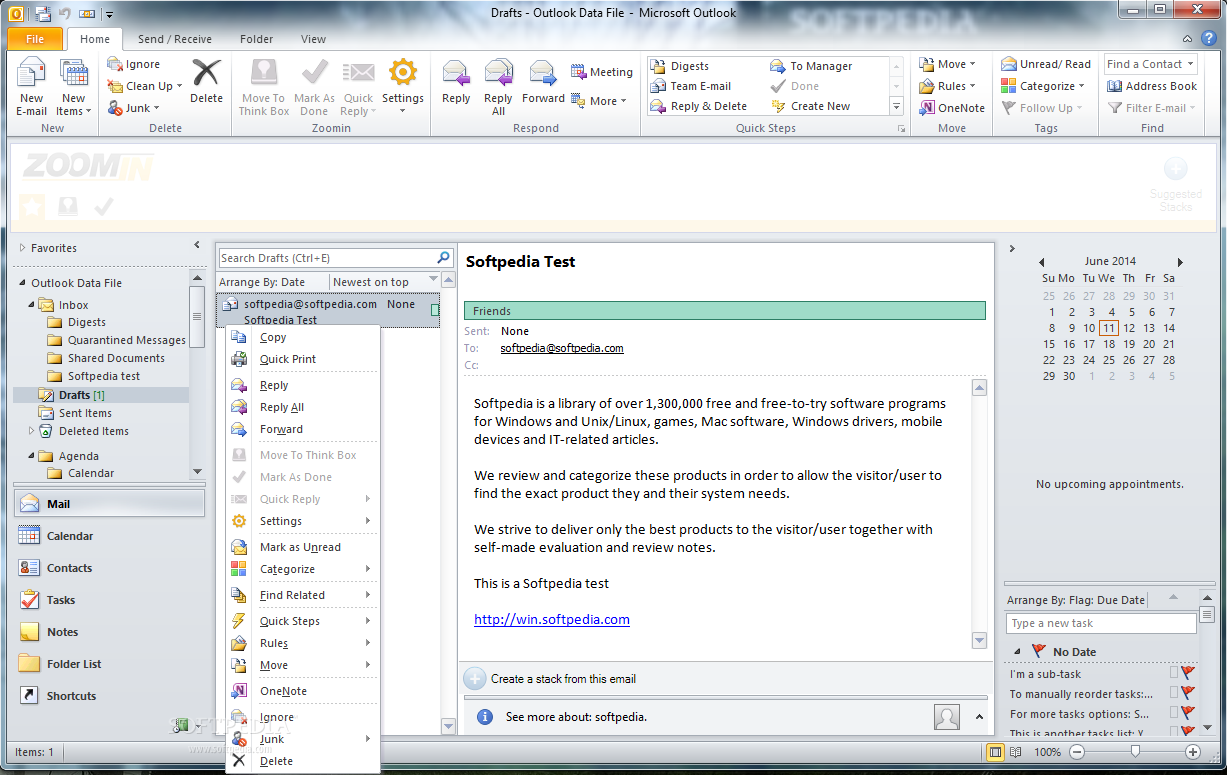Open the http://win.softpedia.com link
The width and height of the screenshot is (1227, 775).
click(552, 619)
